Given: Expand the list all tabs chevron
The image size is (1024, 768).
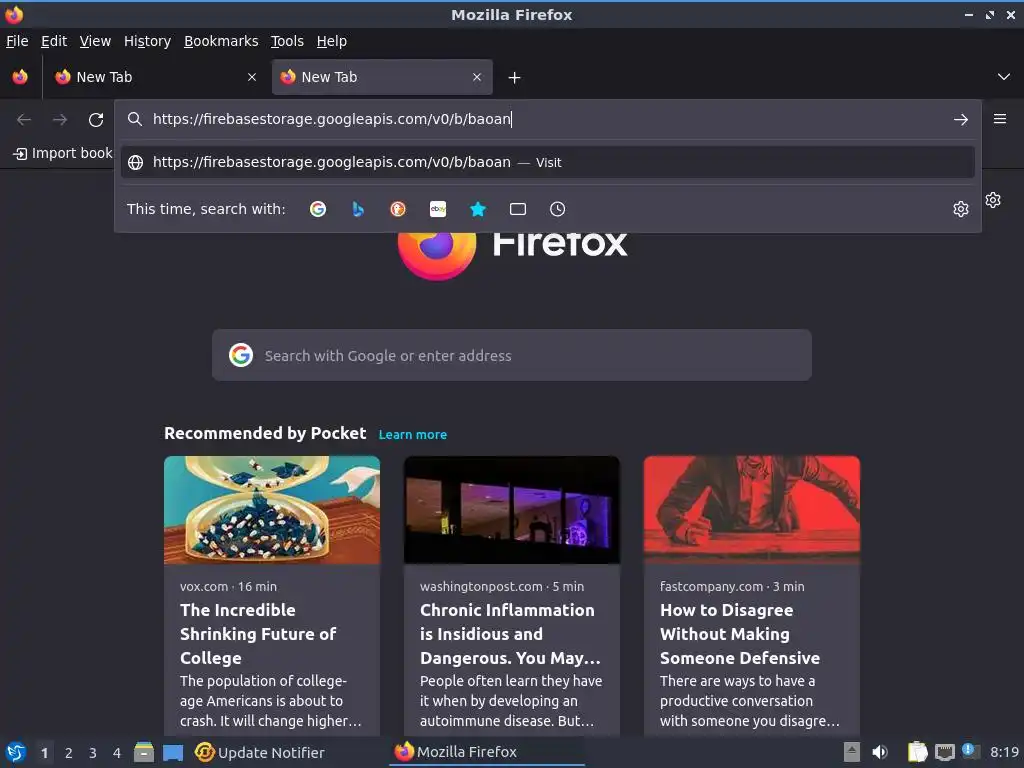Looking at the screenshot, I should pos(1004,77).
